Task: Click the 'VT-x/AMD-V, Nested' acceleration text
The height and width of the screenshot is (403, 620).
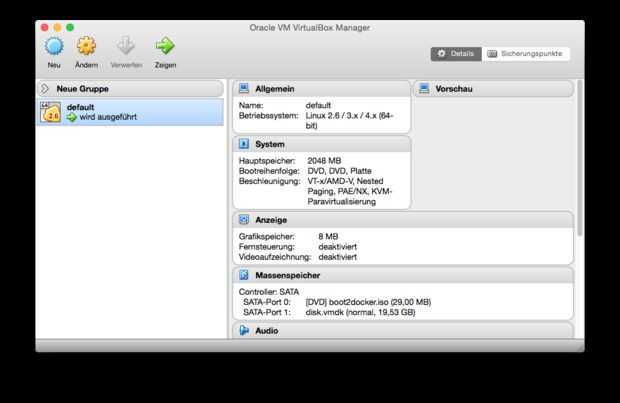Action: pos(346,181)
